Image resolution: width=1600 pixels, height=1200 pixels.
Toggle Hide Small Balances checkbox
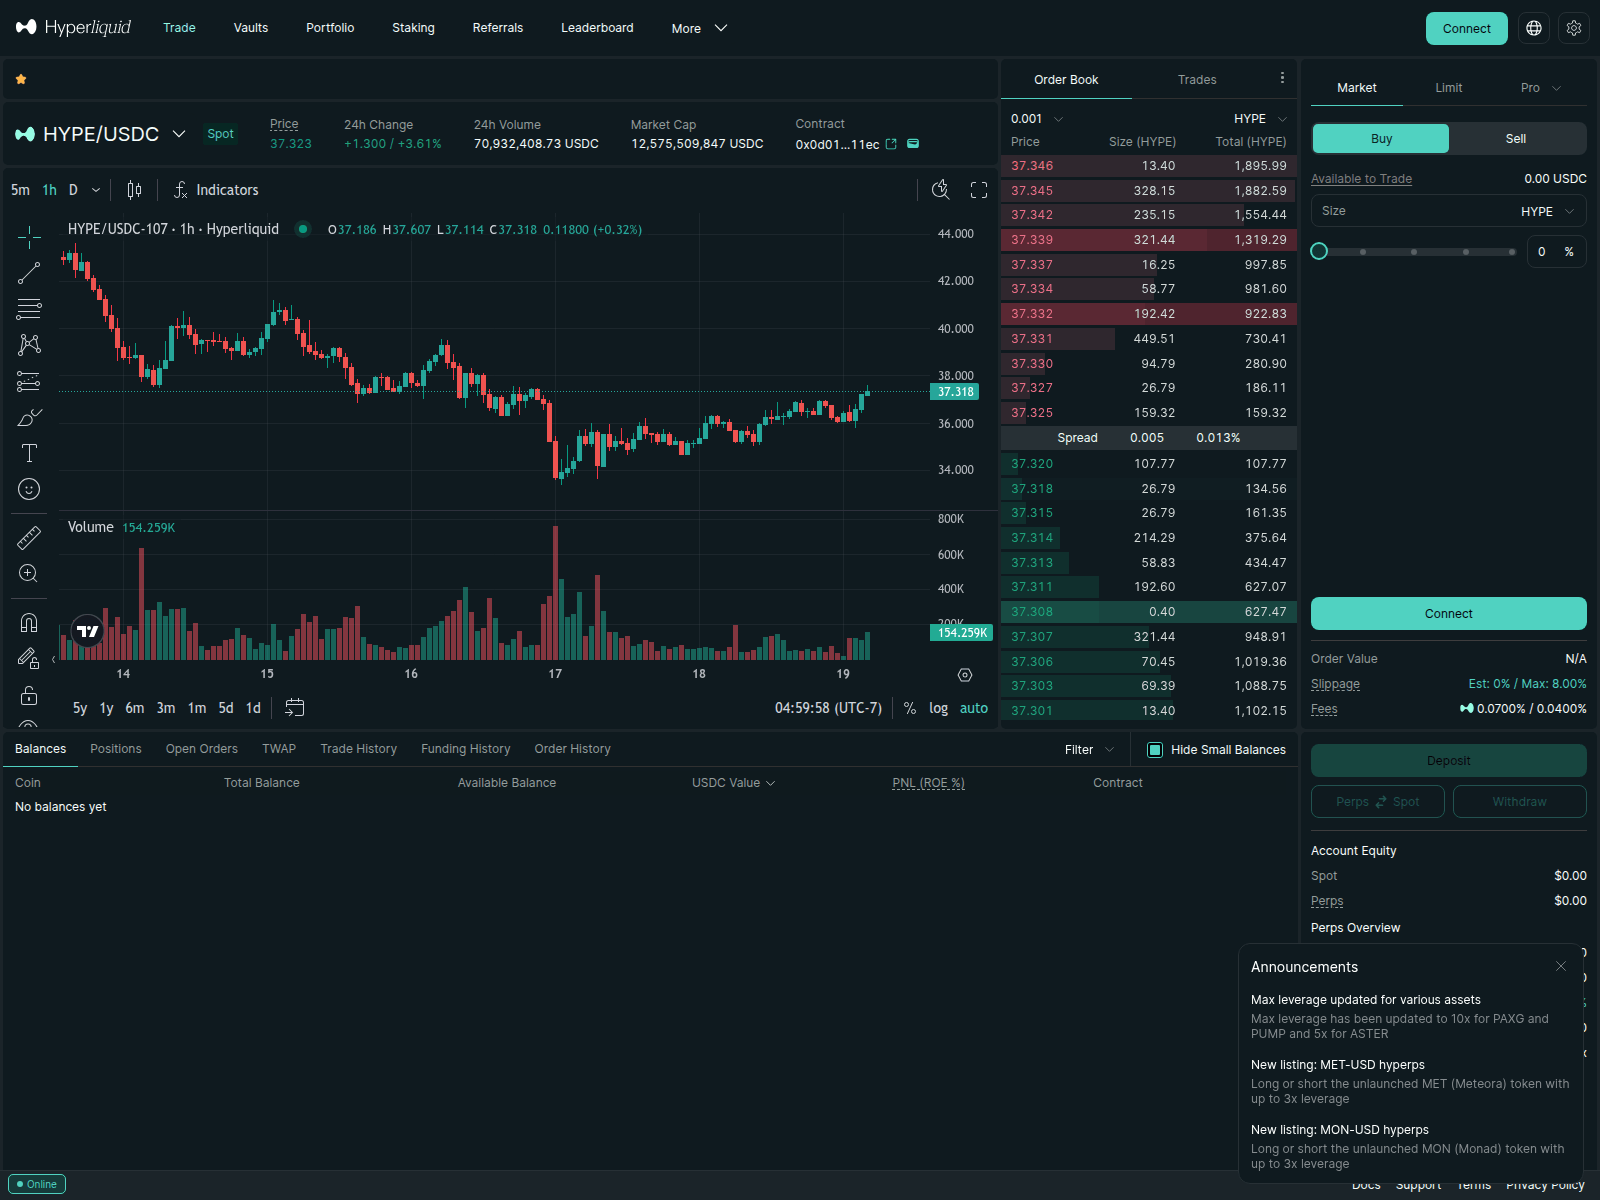coord(1155,750)
